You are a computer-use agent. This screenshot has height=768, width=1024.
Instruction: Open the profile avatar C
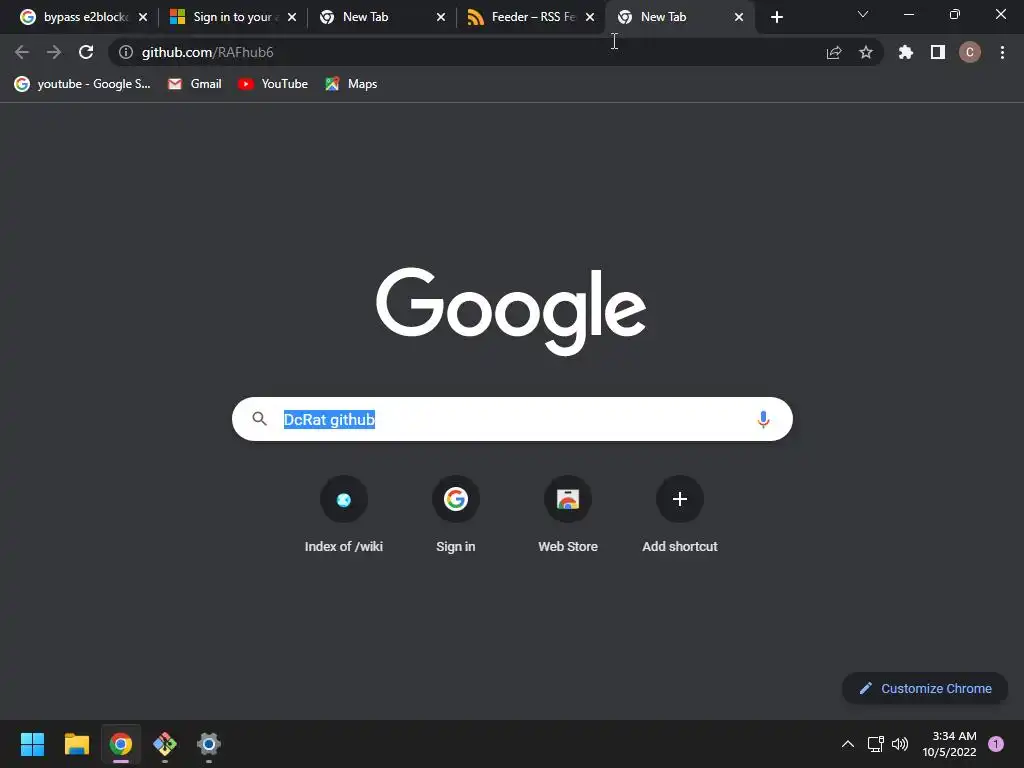pos(970,52)
